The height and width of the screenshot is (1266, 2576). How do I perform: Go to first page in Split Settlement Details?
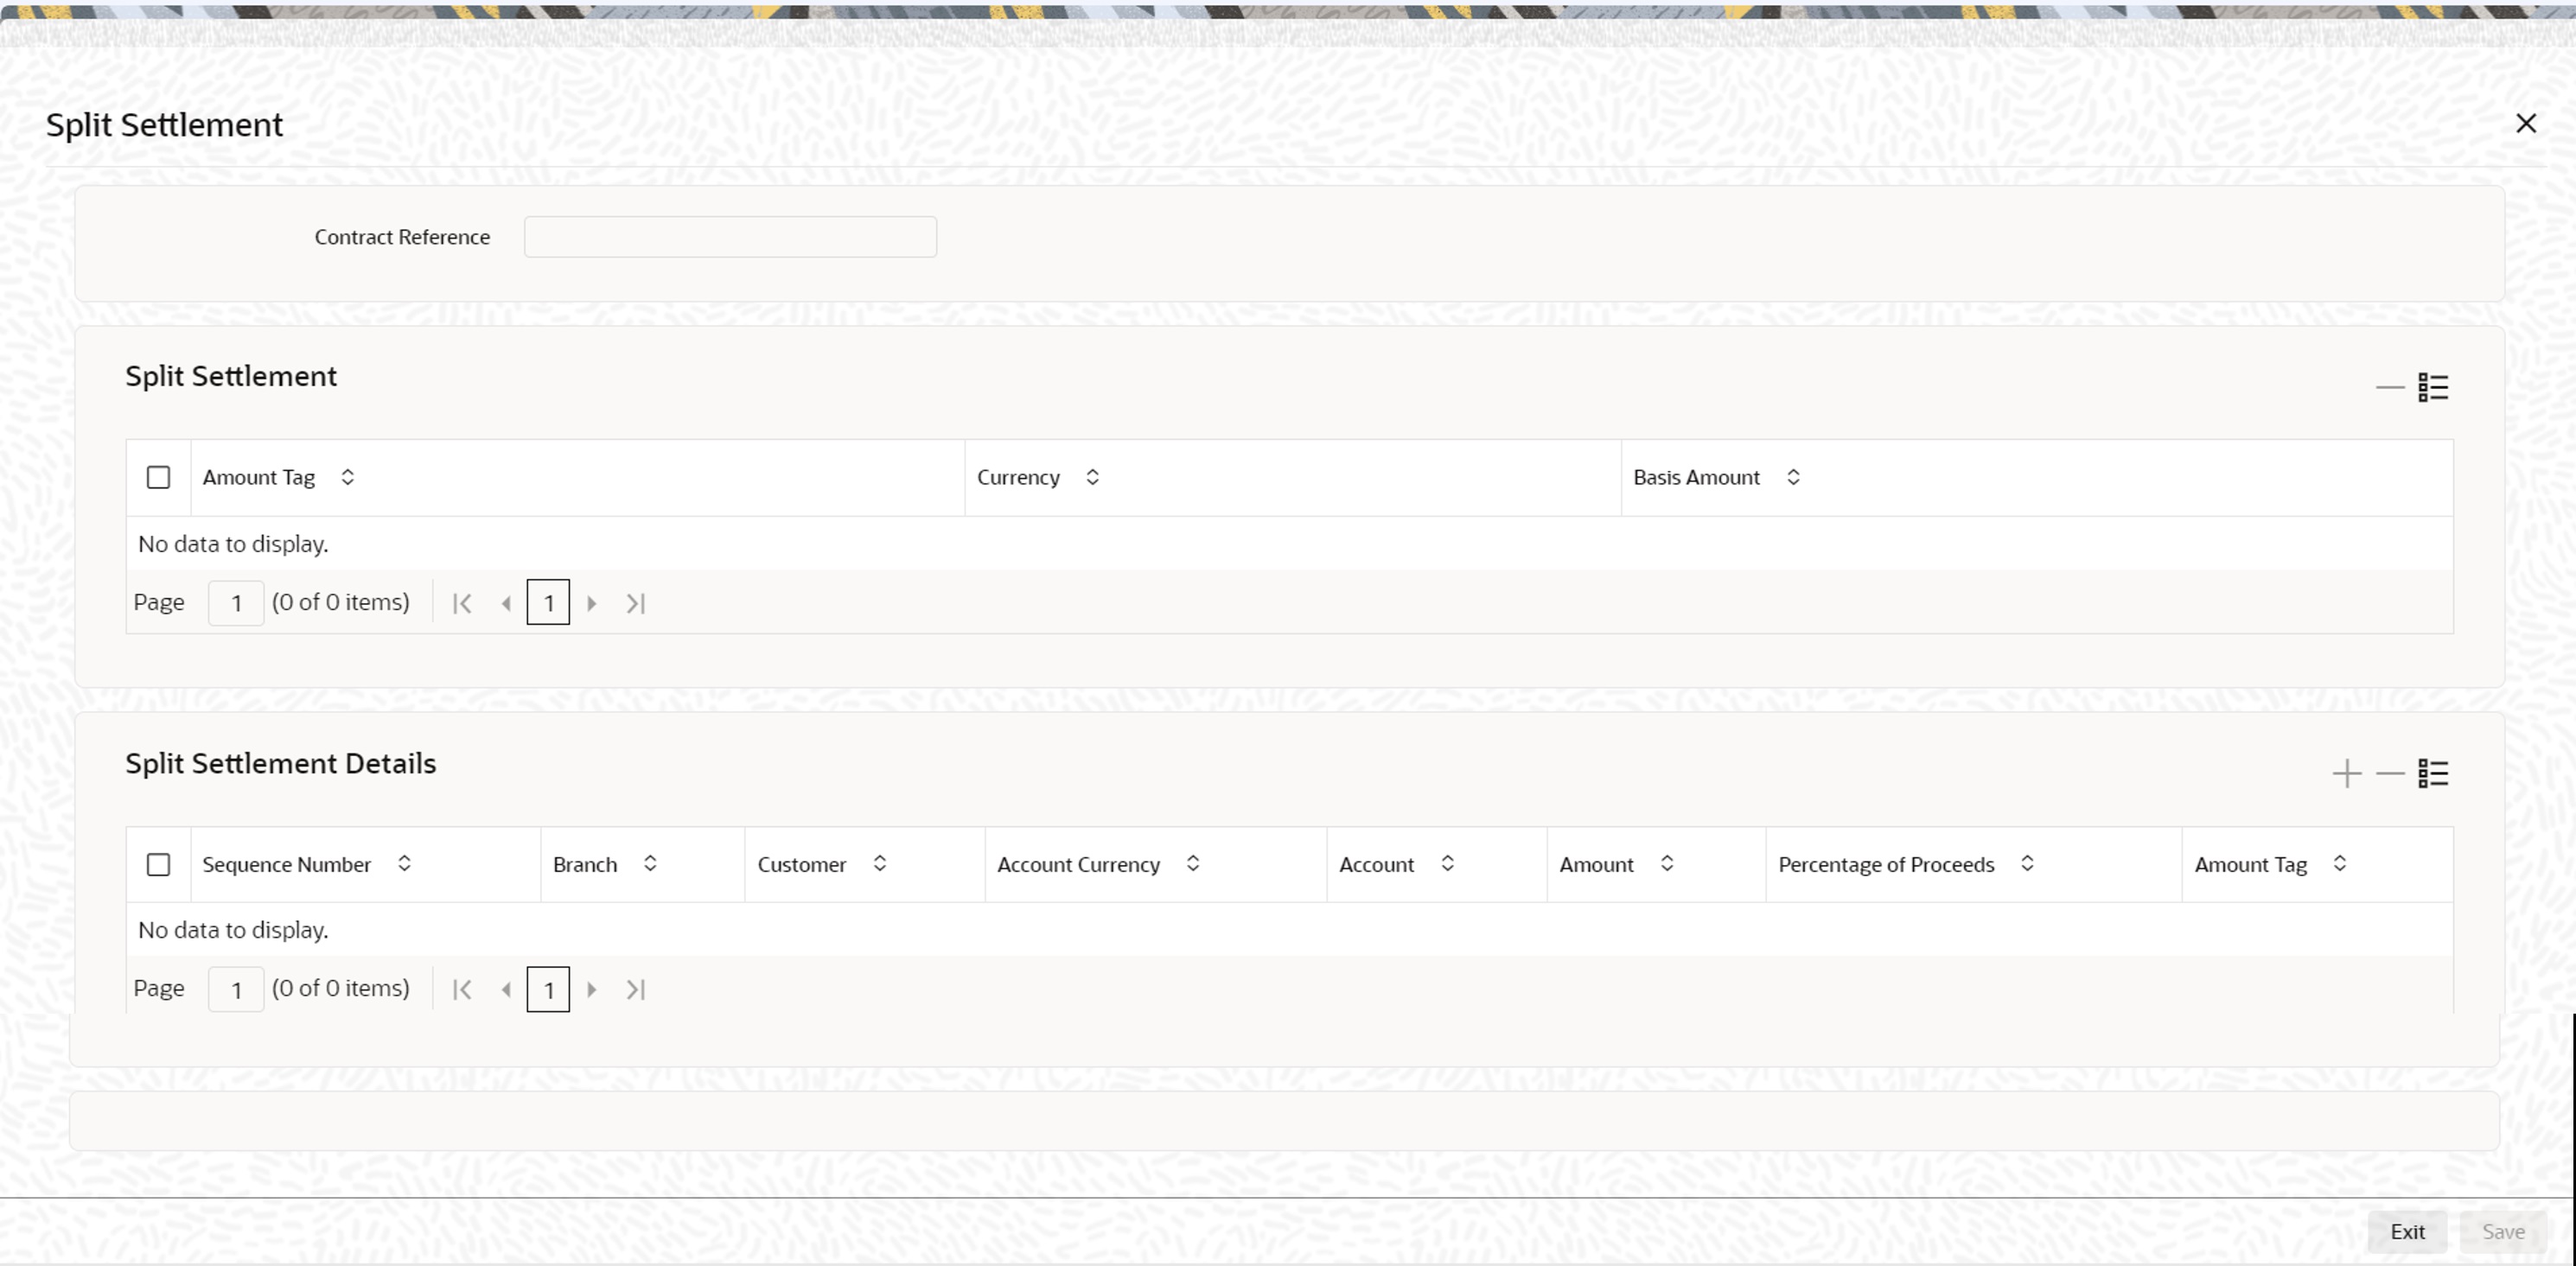point(462,989)
